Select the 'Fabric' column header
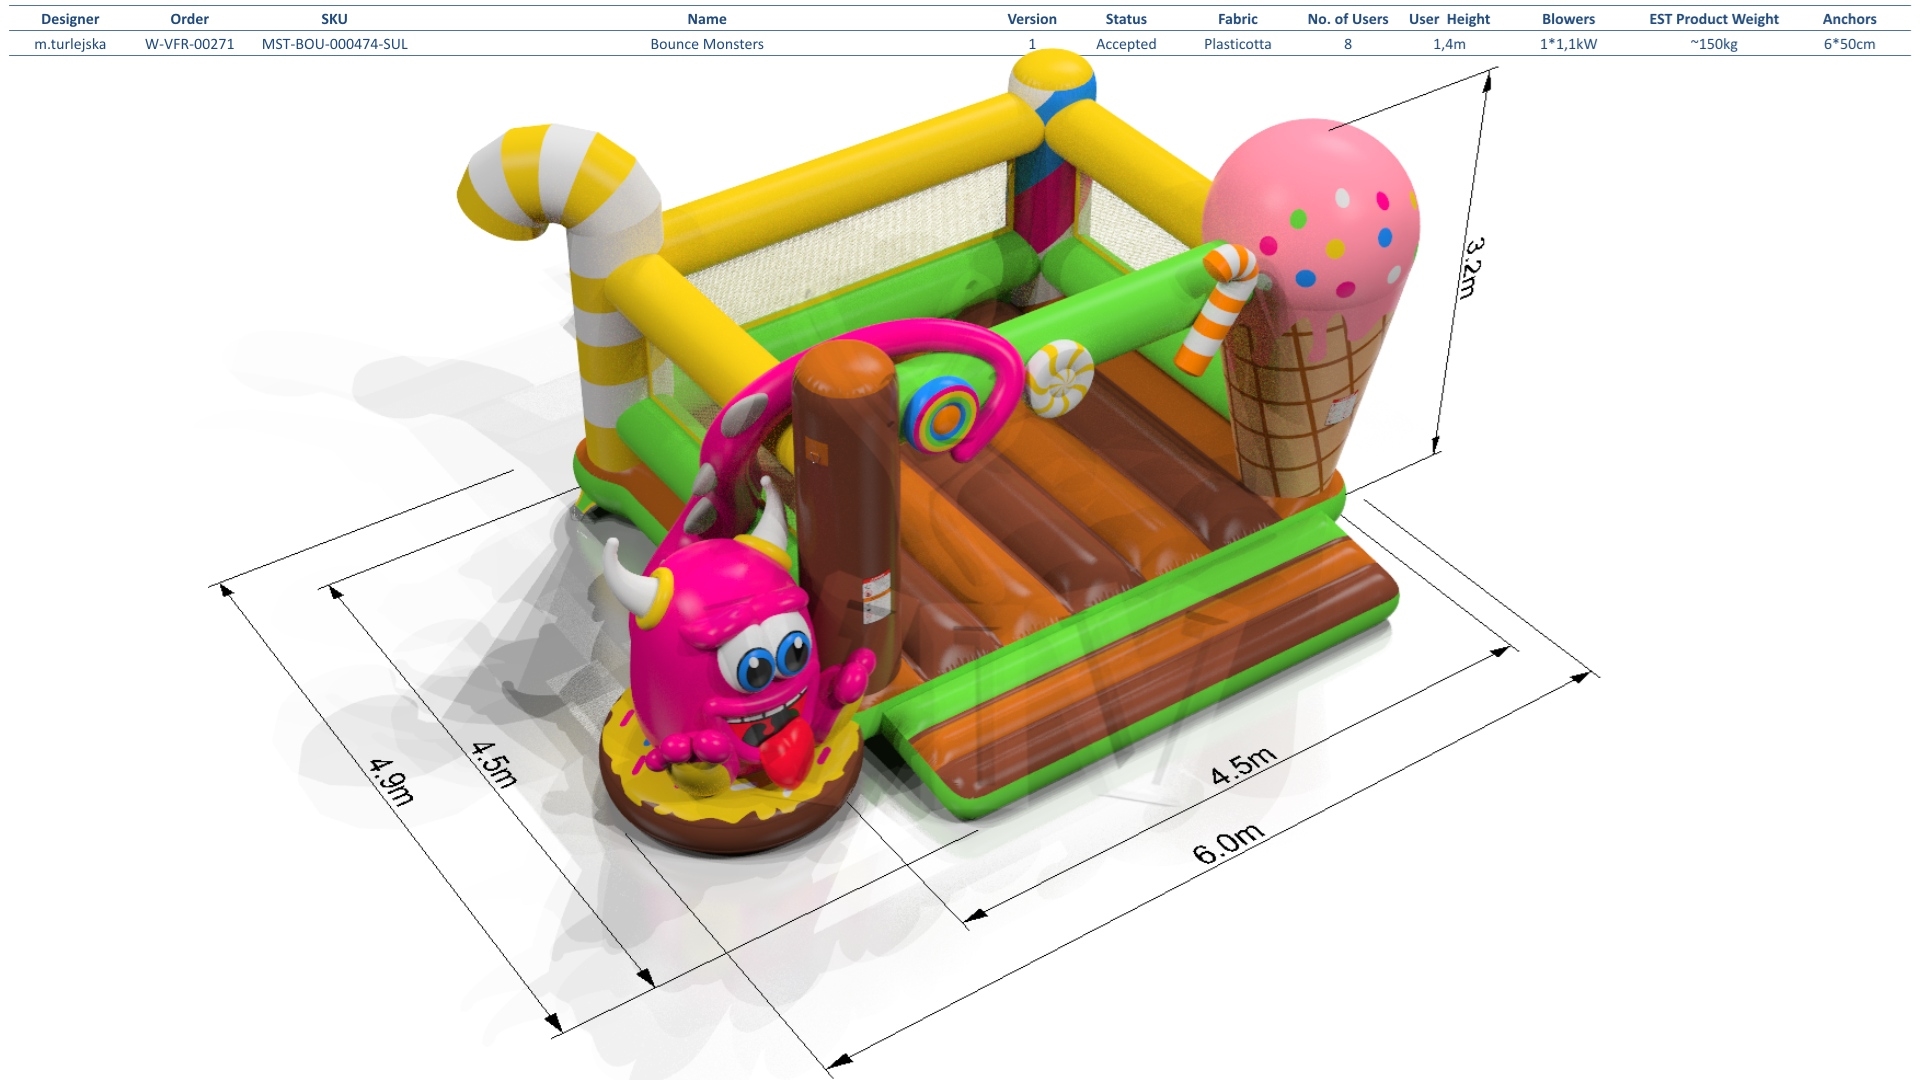This screenshot has width=1920, height=1080. coord(1237,19)
